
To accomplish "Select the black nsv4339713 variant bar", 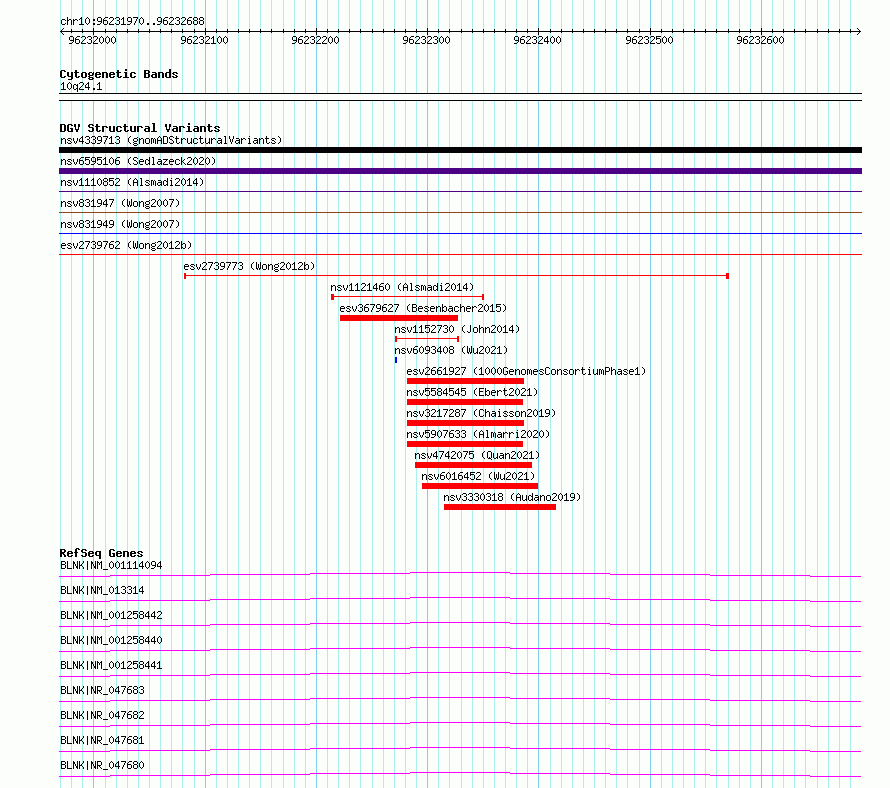I will click(460, 150).
